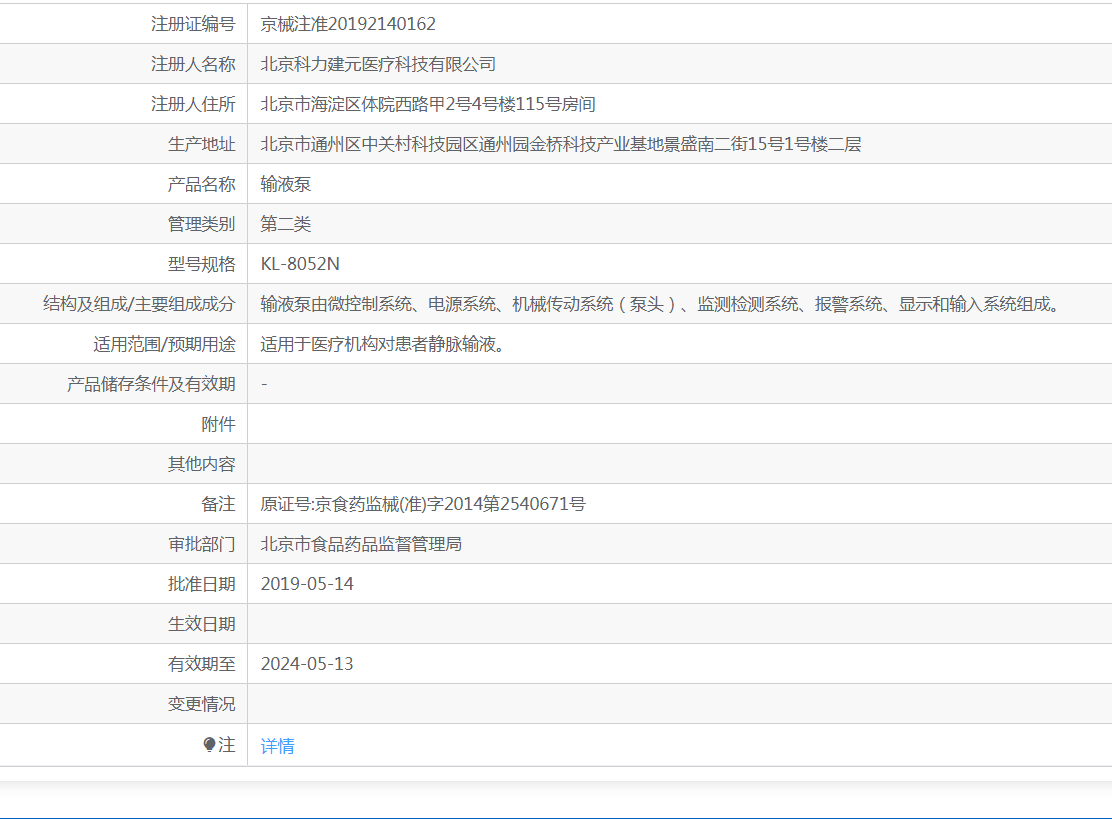Viewport: 1112px width, 819px height.
Task: Select the address 北京市海淀区体院西路甲2号4号楼115号房间
Action: (428, 104)
